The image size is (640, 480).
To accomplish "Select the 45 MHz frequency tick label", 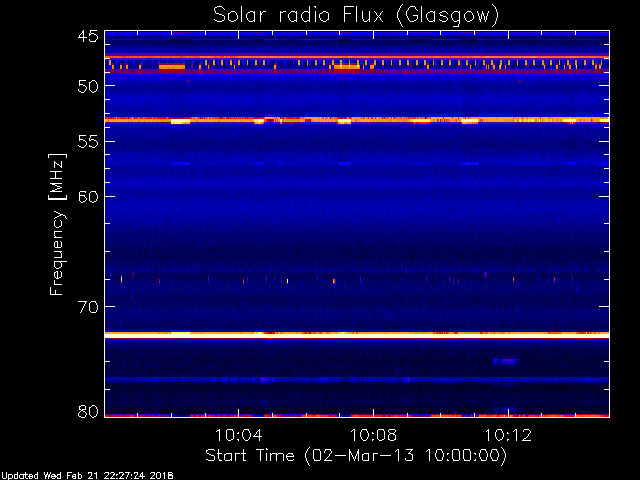I will (88, 36).
